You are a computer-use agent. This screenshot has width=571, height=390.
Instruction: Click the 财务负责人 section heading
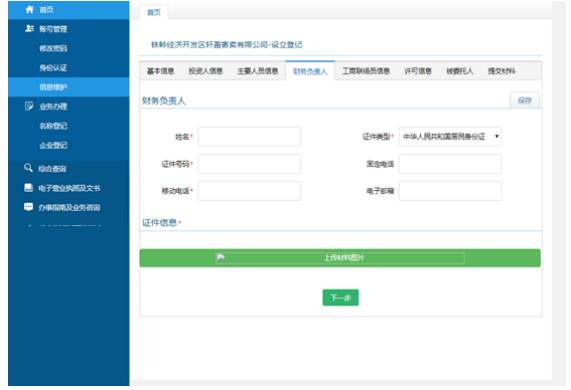(164, 101)
